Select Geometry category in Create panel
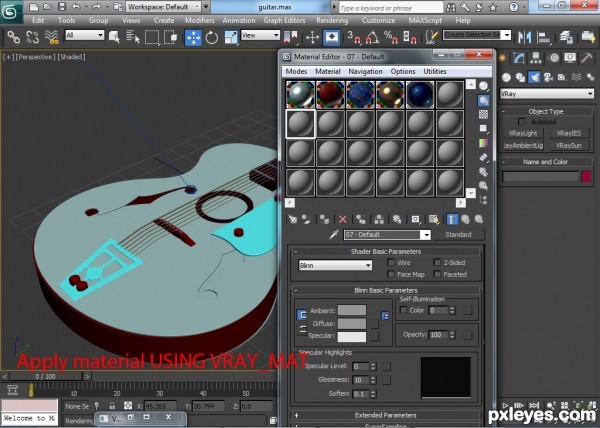Viewport: 600px width, 428px height. click(506, 77)
